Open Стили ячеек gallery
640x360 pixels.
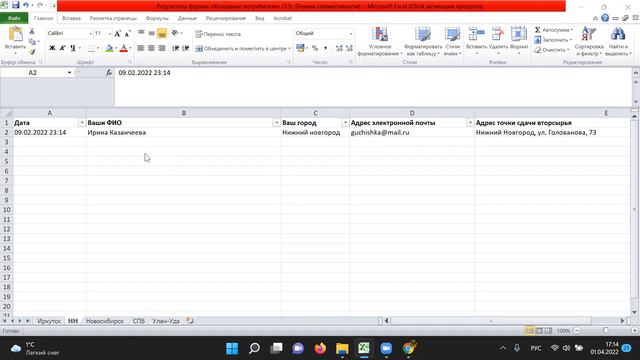[452, 41]
